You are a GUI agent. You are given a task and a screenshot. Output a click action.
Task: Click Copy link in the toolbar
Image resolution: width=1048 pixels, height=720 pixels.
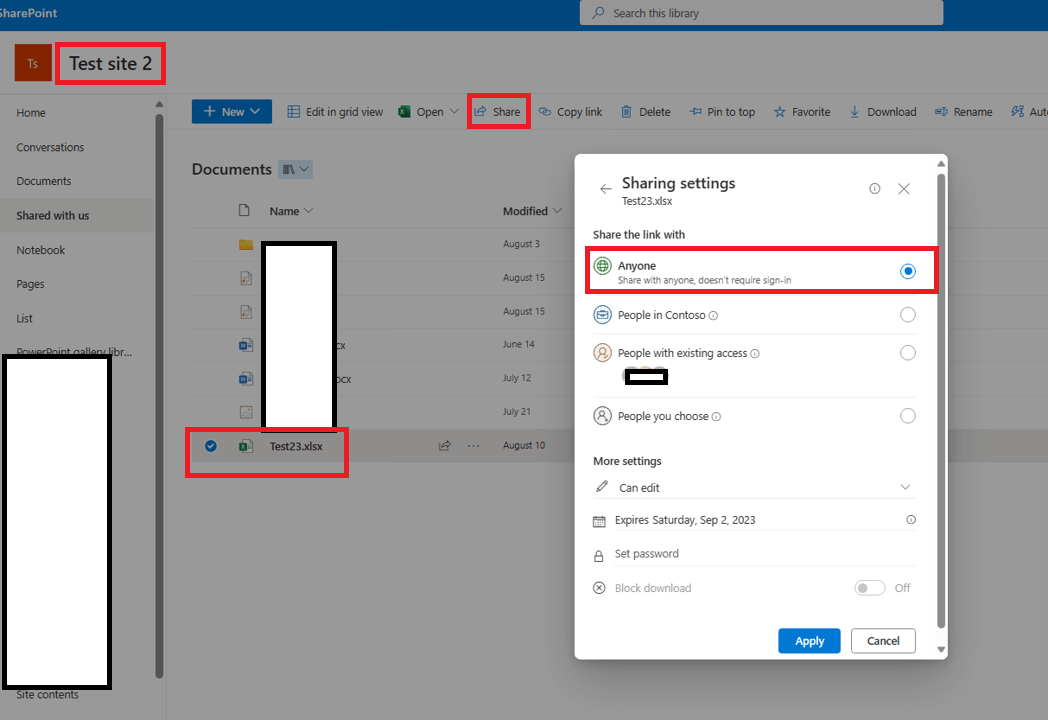pos(570,112)
